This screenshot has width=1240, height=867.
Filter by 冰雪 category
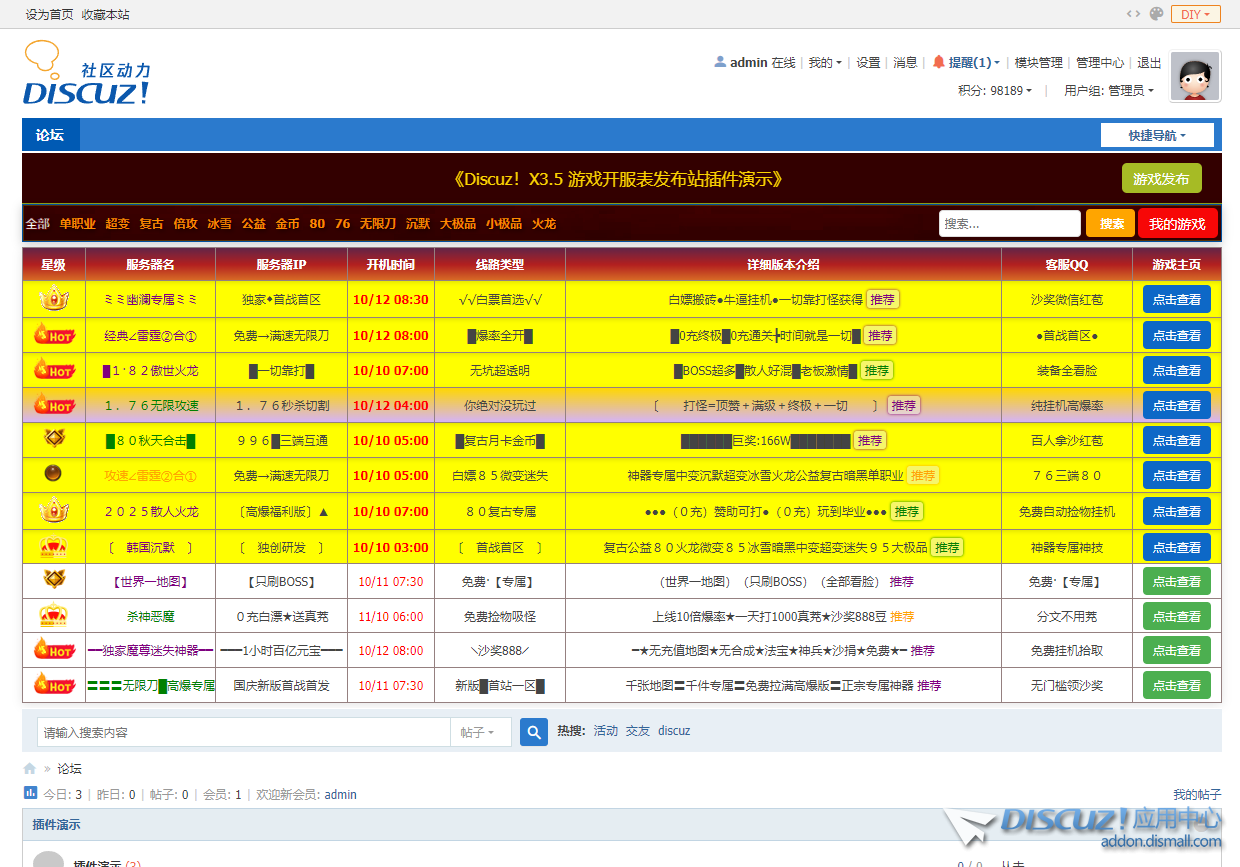click(x=220, y=223)
